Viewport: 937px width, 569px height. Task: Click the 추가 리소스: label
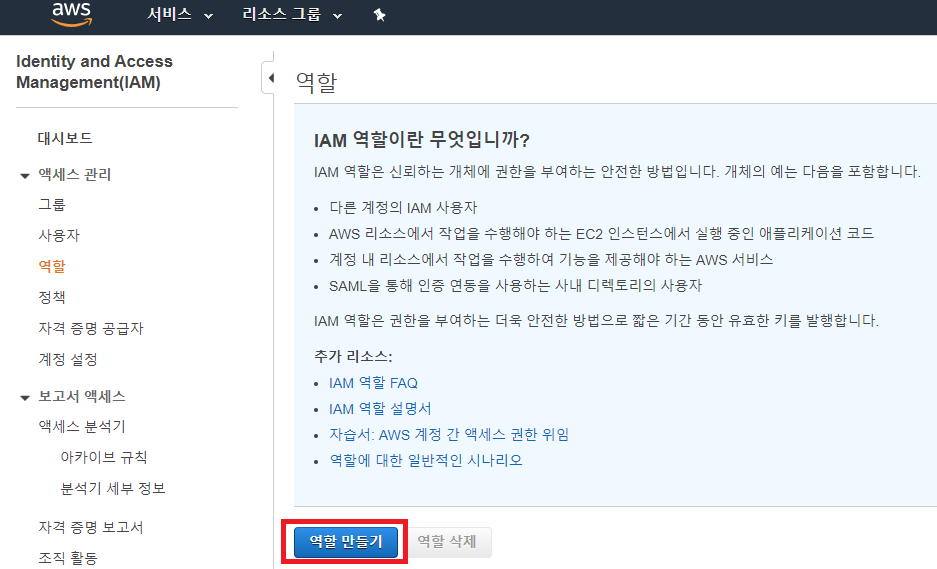[x=353, y=356]
